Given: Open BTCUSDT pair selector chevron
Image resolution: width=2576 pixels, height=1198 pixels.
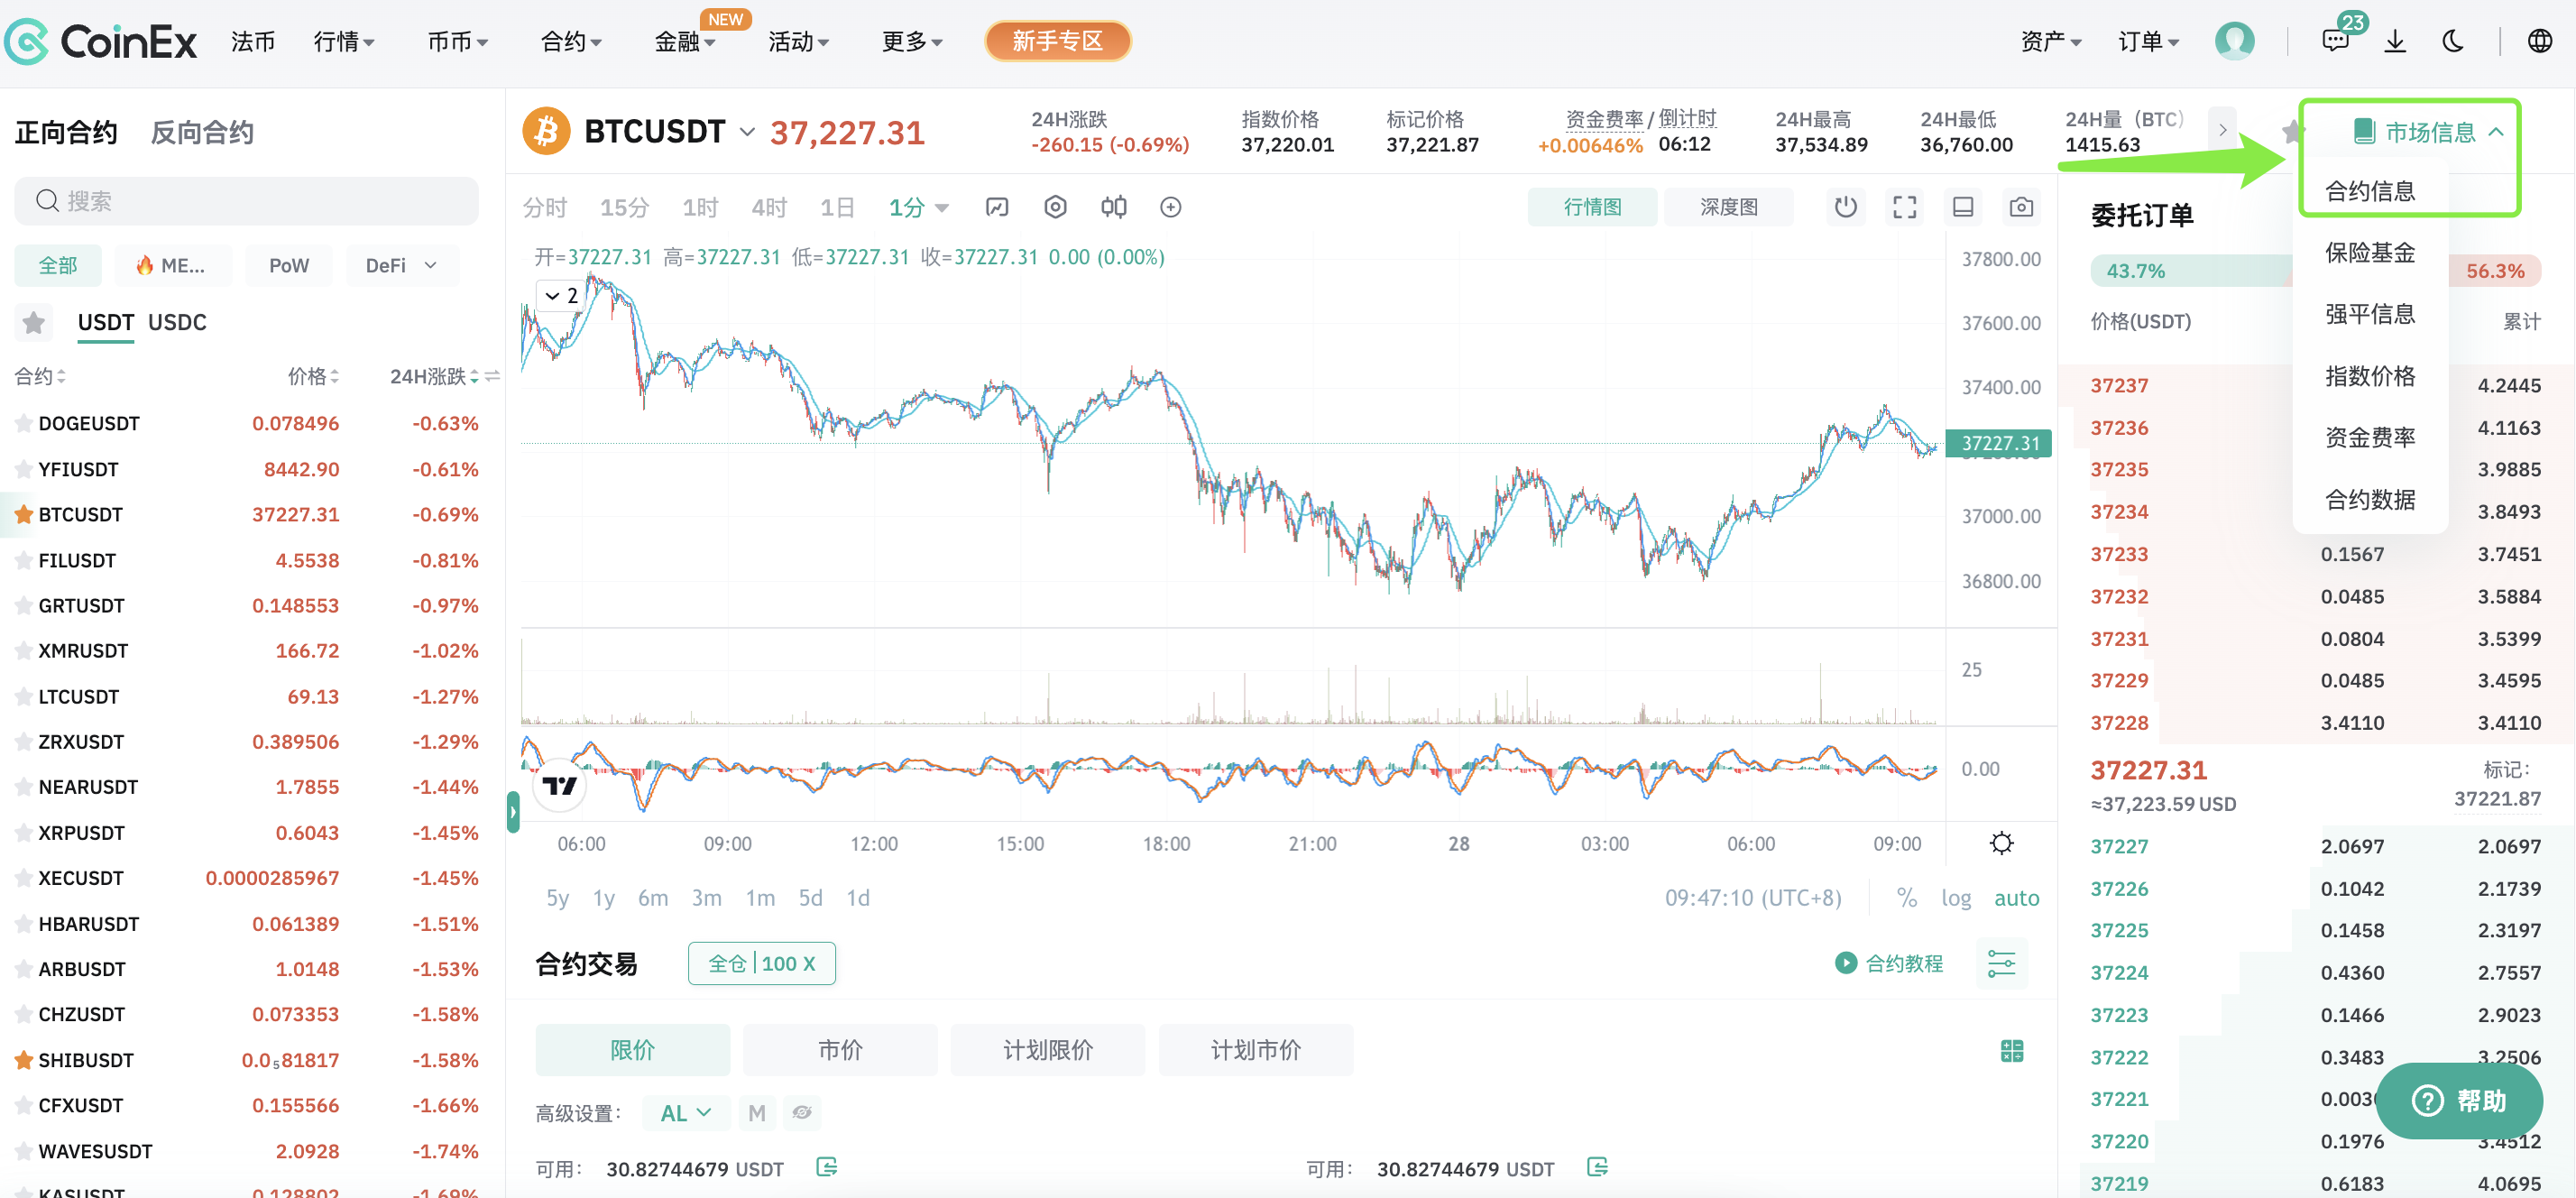Looking at the screenshot, I should [x=747, y=132].
